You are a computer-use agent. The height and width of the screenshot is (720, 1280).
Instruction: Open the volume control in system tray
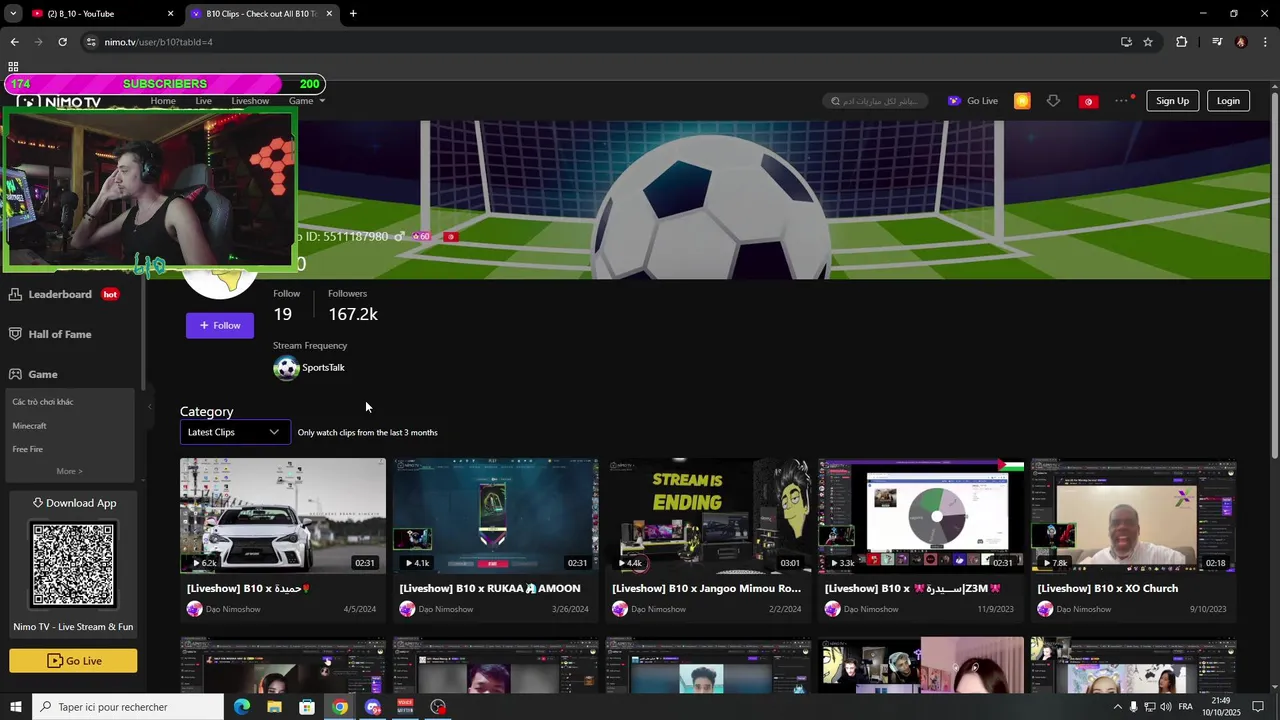1166,707
